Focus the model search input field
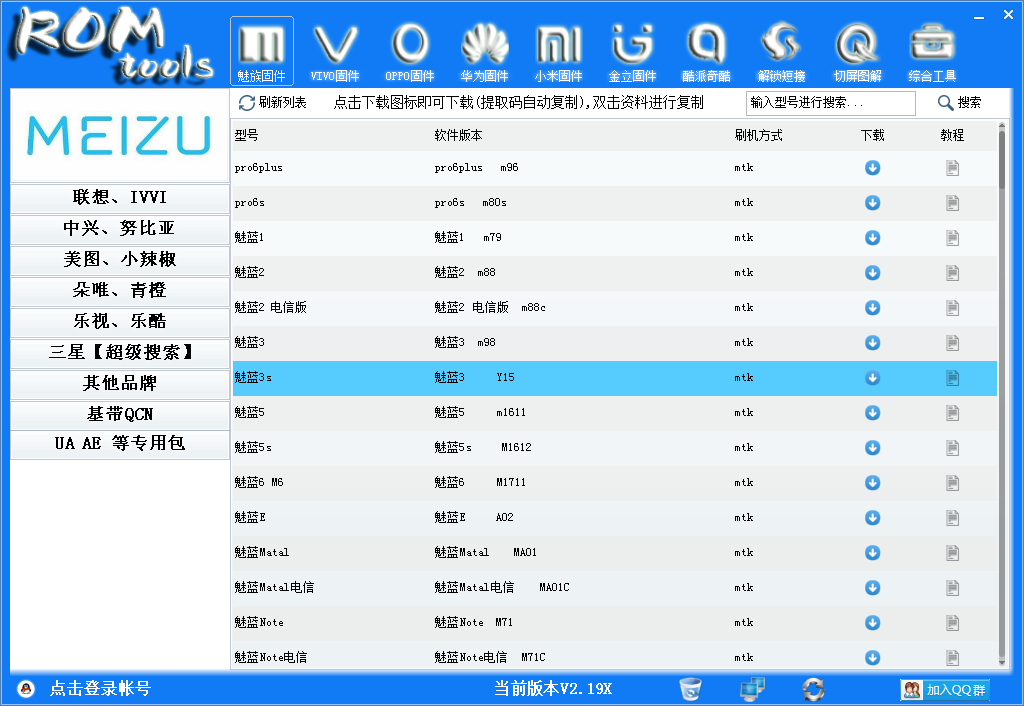This screenshot has width=1024, height=706. 830,103
